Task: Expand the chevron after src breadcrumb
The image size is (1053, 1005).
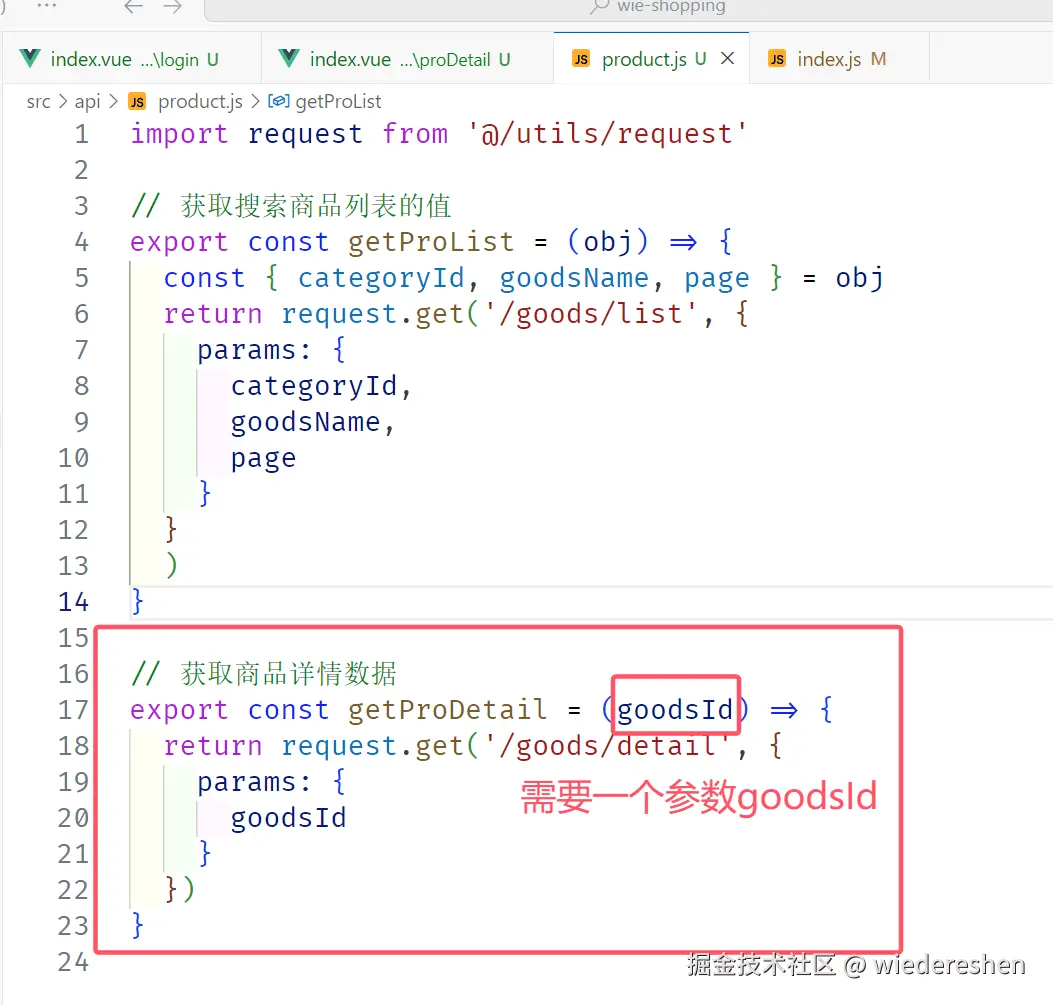Action: click(62, 101)
